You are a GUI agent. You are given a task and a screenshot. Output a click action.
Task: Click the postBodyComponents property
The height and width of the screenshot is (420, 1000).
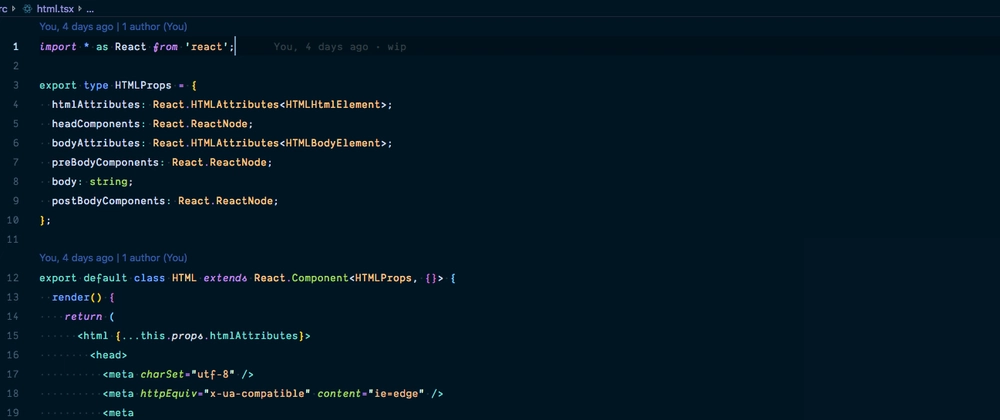click(110, 201)
